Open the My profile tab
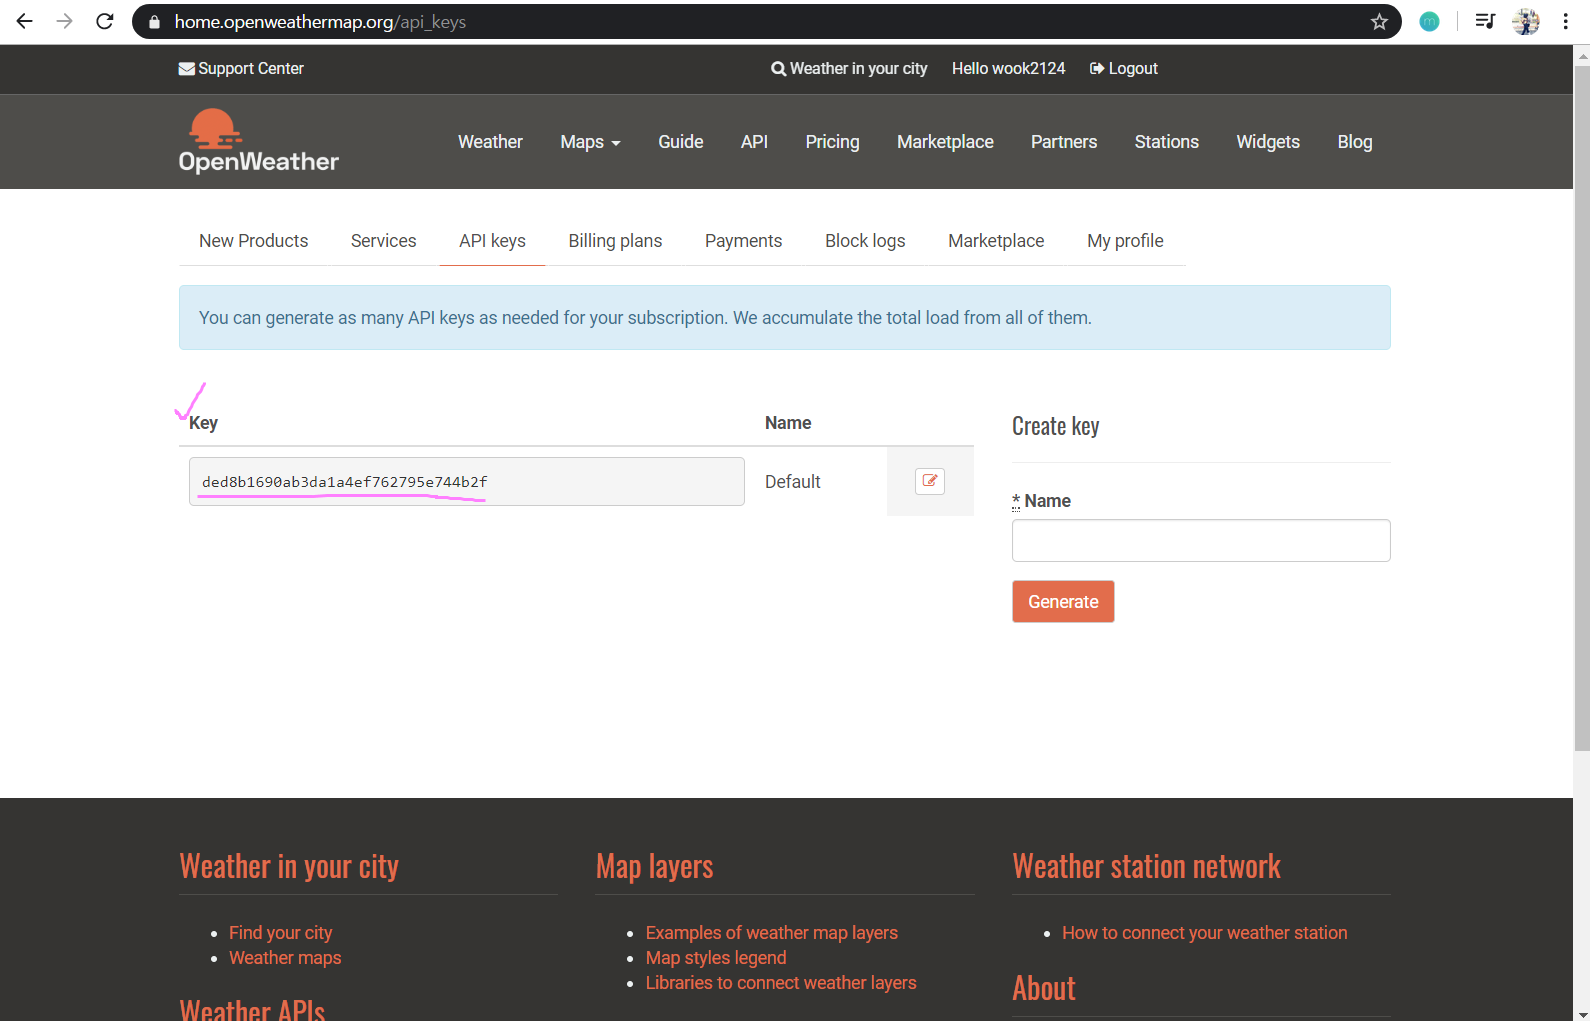Viewport: 1590px width, 1021px height. [1125, 241]
